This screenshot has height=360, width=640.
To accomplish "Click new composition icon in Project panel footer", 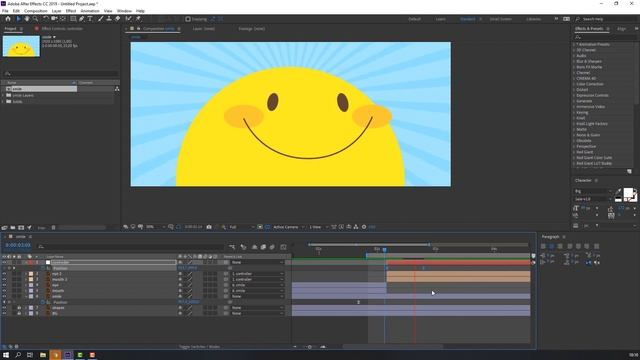I will (x=21, y=227).
